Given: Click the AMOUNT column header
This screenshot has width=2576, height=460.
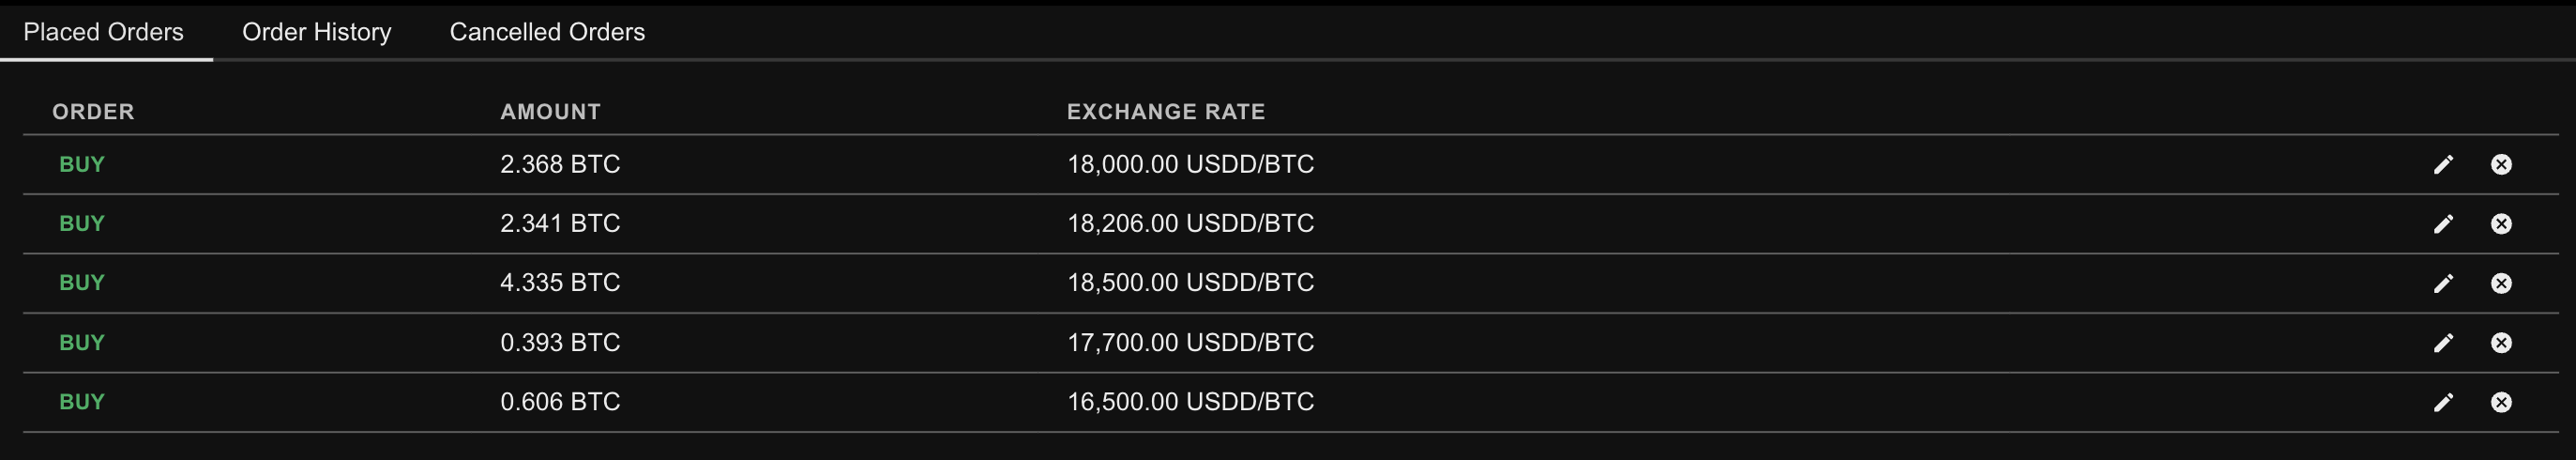Looking at the screenshot, I should click(x=550, y=112).
